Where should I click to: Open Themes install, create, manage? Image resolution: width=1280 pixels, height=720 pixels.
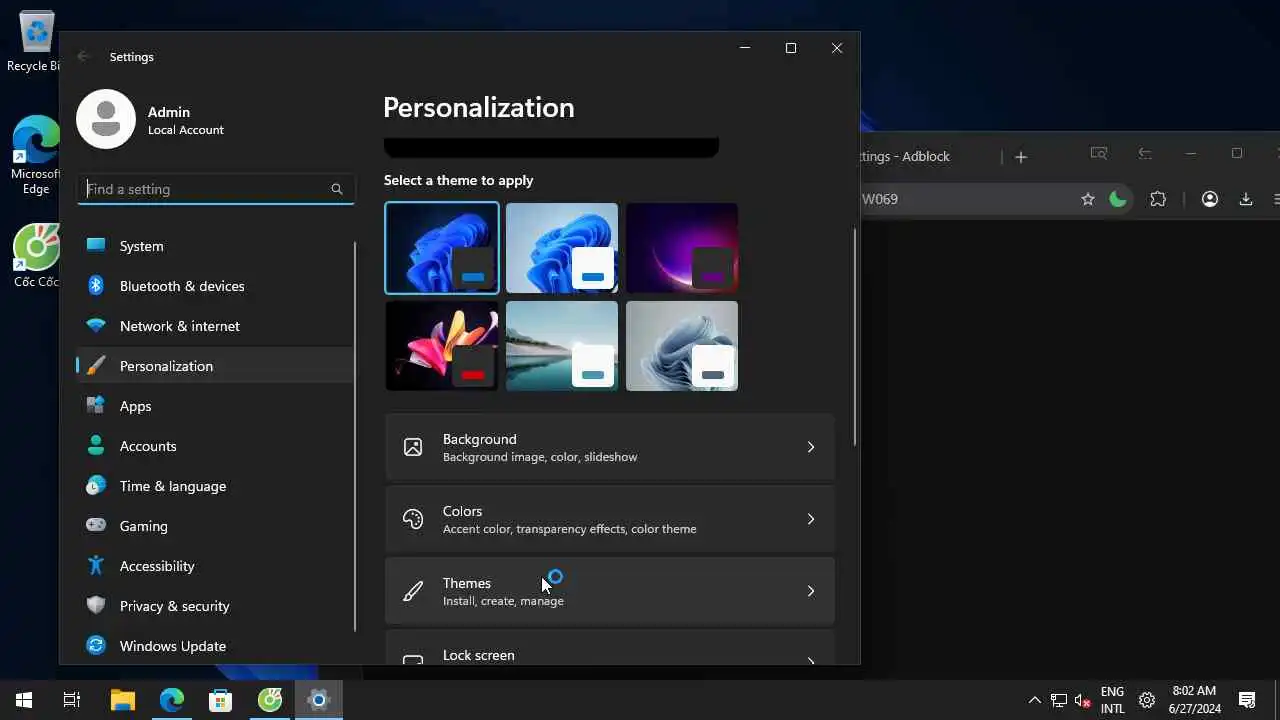[x=609, y=591]
